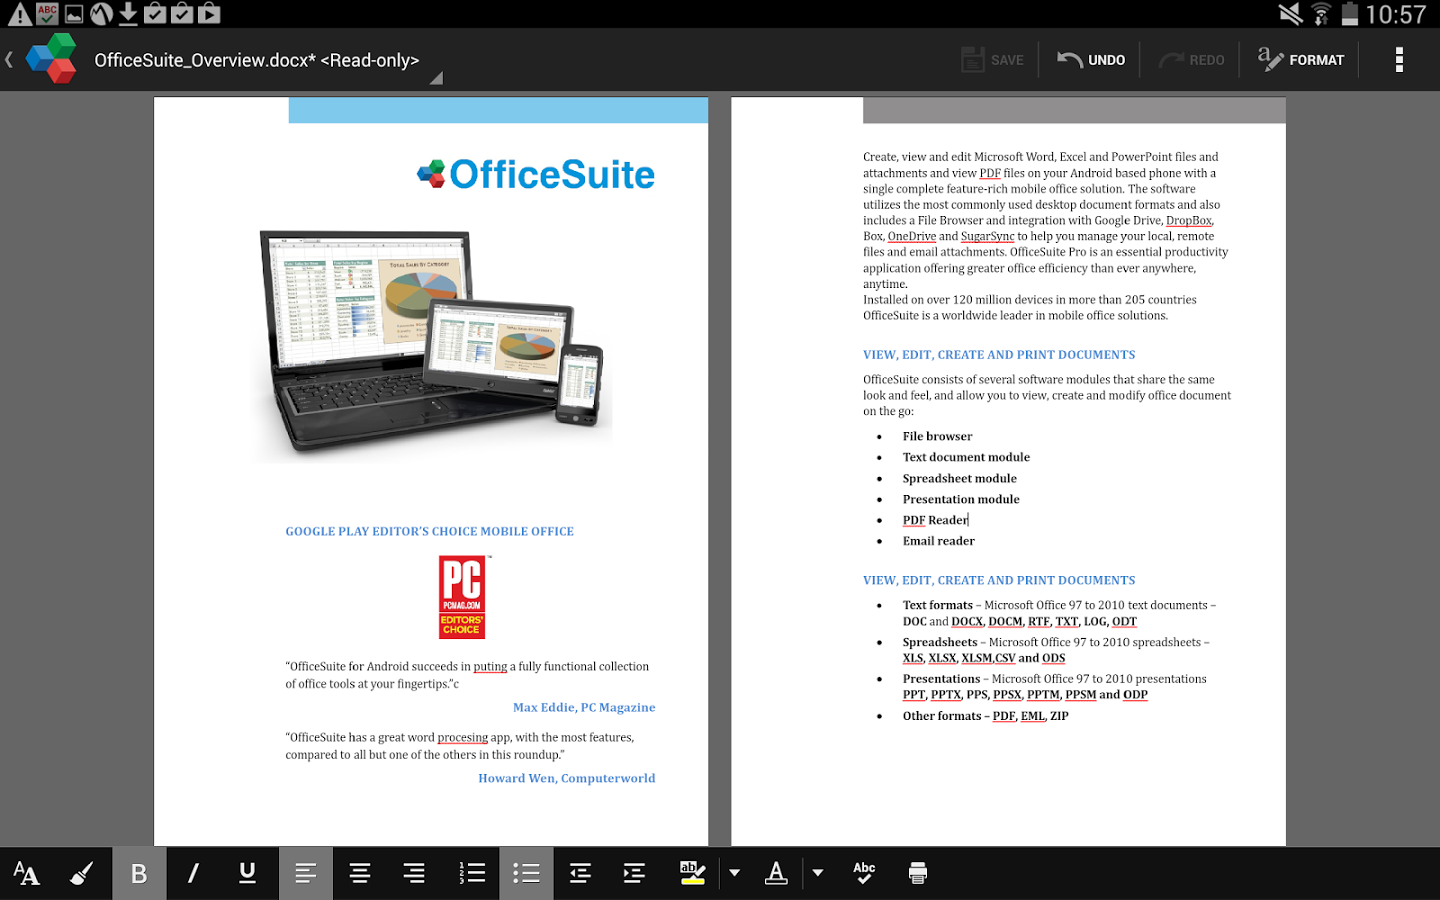The height and width of the screenshot is (900, 1440).
Task: Open the DropBox hyperlink in the document
Action: point(1188,220)
